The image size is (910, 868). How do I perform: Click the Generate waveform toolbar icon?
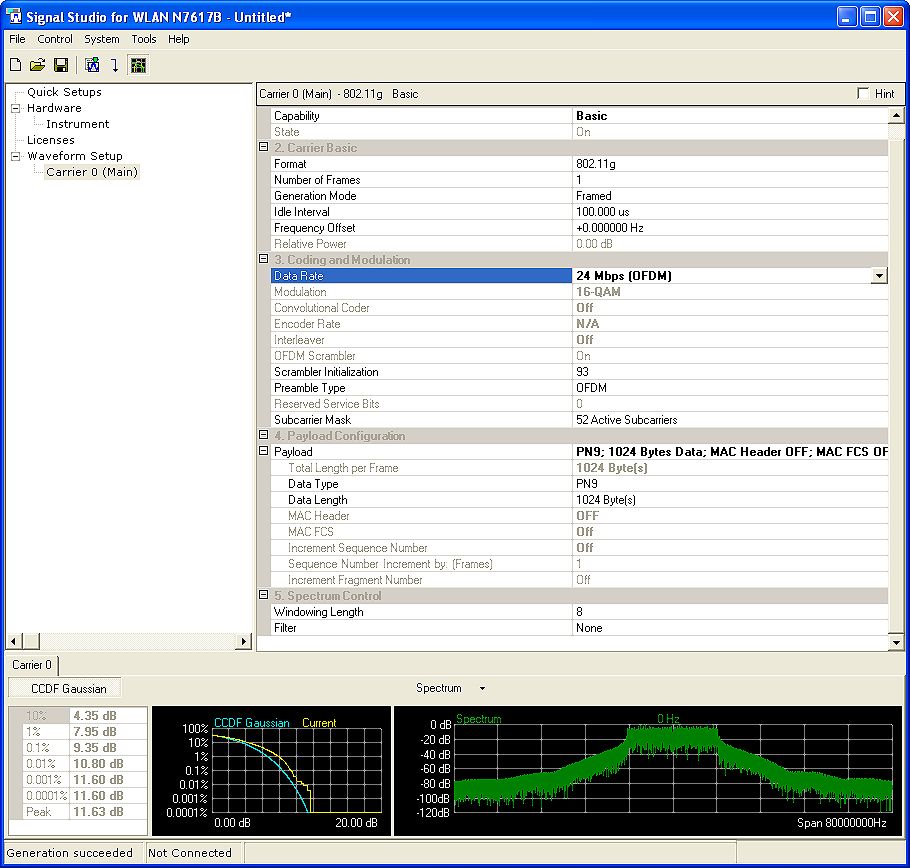click(92, 66)
